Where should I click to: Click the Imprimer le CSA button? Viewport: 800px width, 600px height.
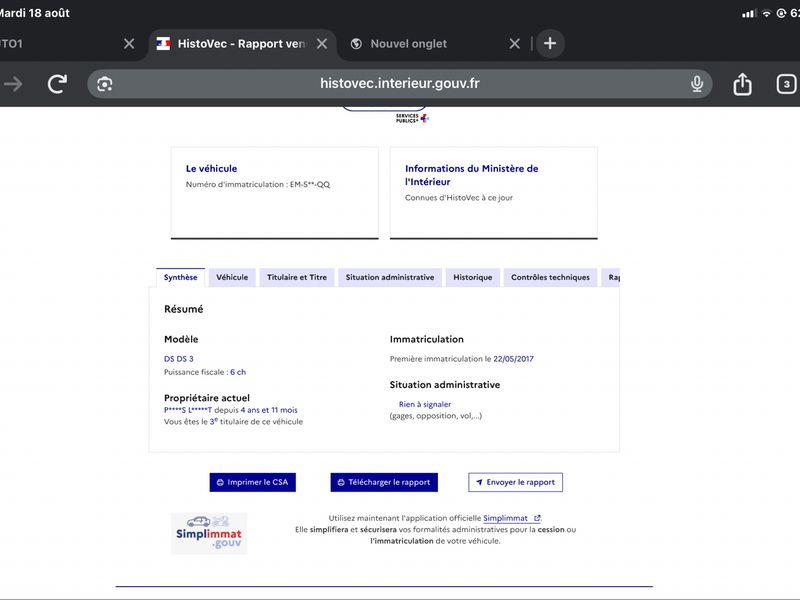click(x=253, y=482)
